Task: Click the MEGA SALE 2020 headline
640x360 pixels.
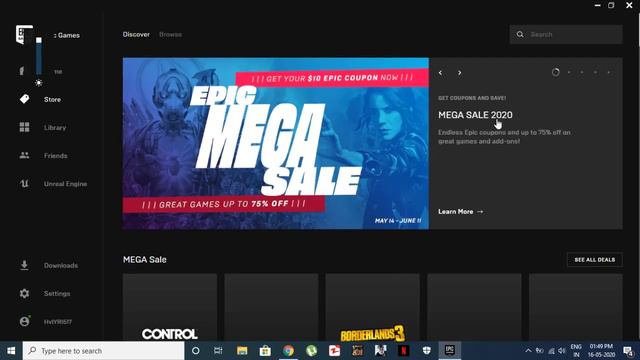Action: point(475,115)
